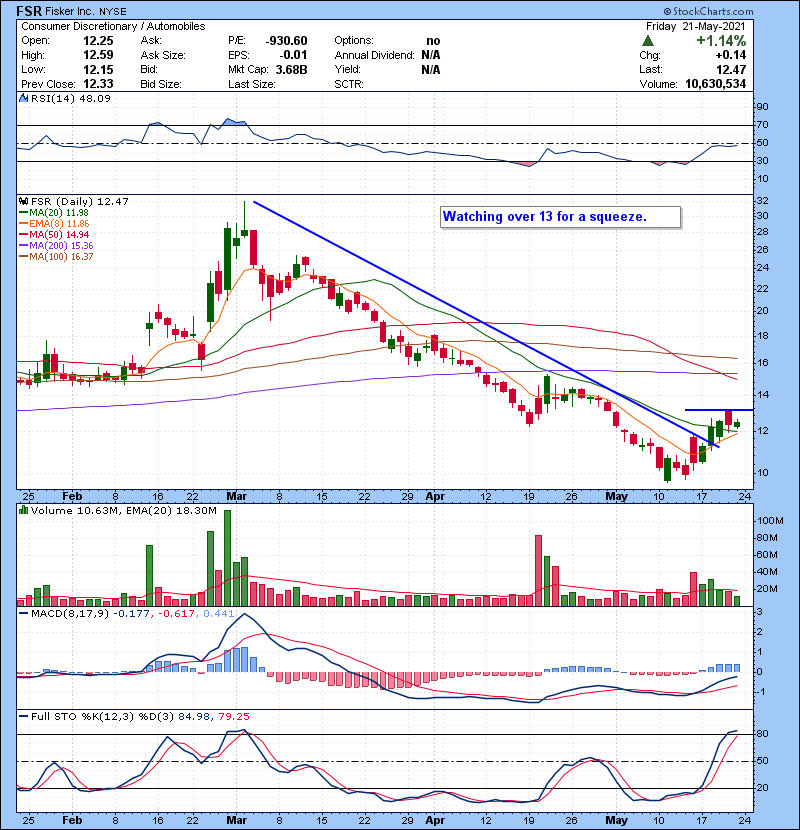This screenshot has width=800, height=830.
Task: Click the Chg value +0.14
Action: pyautogui.click(x=731, y=55)
